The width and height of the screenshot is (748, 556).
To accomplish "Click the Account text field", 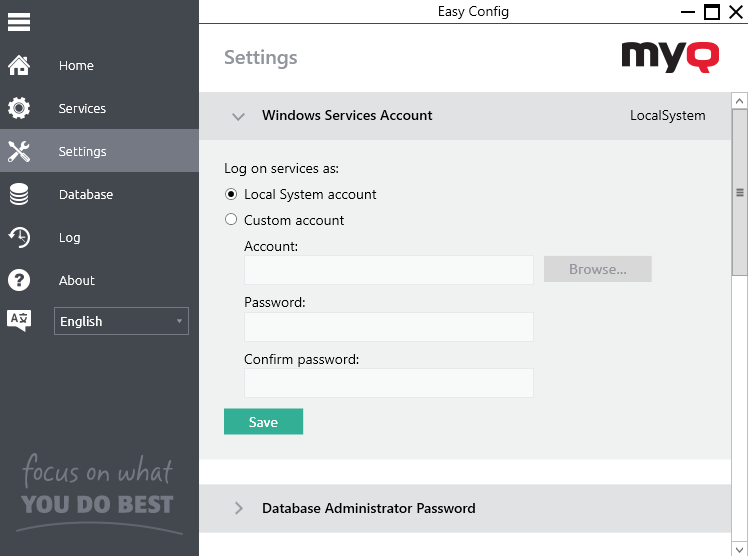I will coord(388,270).
